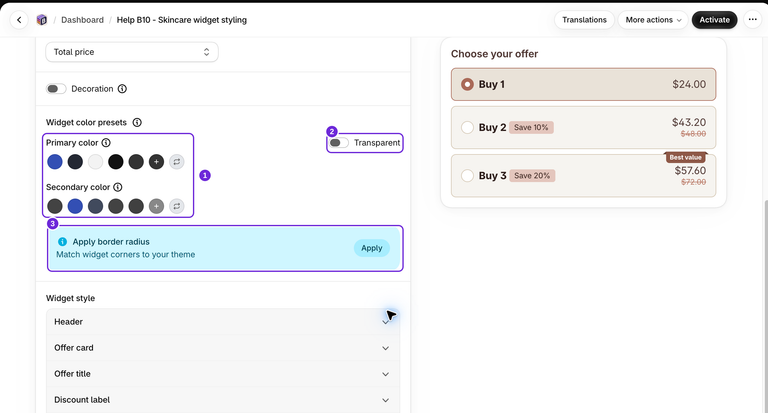This screenshot has height=413, width=768.
Task: Show info for Decoration option
Action: 122,89
